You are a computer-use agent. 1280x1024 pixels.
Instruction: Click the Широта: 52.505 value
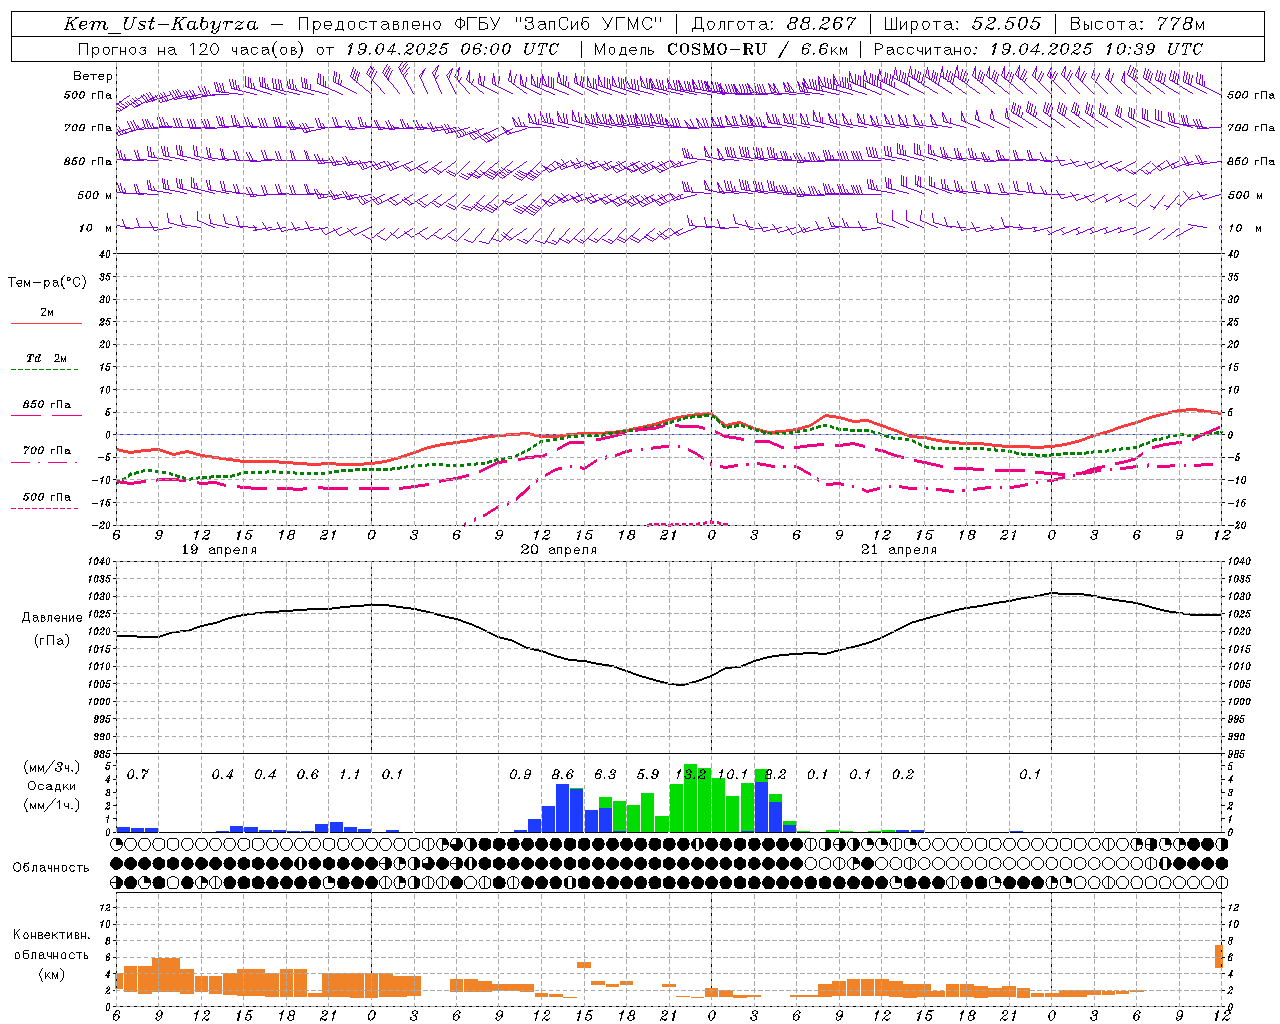coord(962,24)
